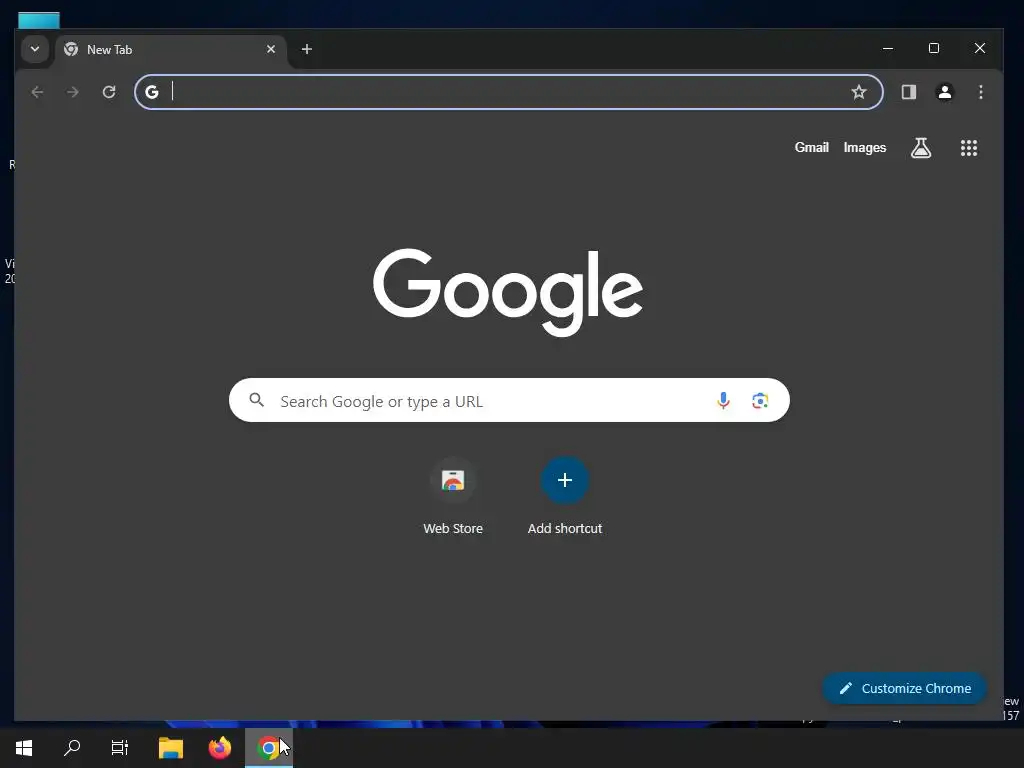Screen dimensions: 1024x768
Task: Open Search Labs flask icon
Action: (x=921, y=148)
